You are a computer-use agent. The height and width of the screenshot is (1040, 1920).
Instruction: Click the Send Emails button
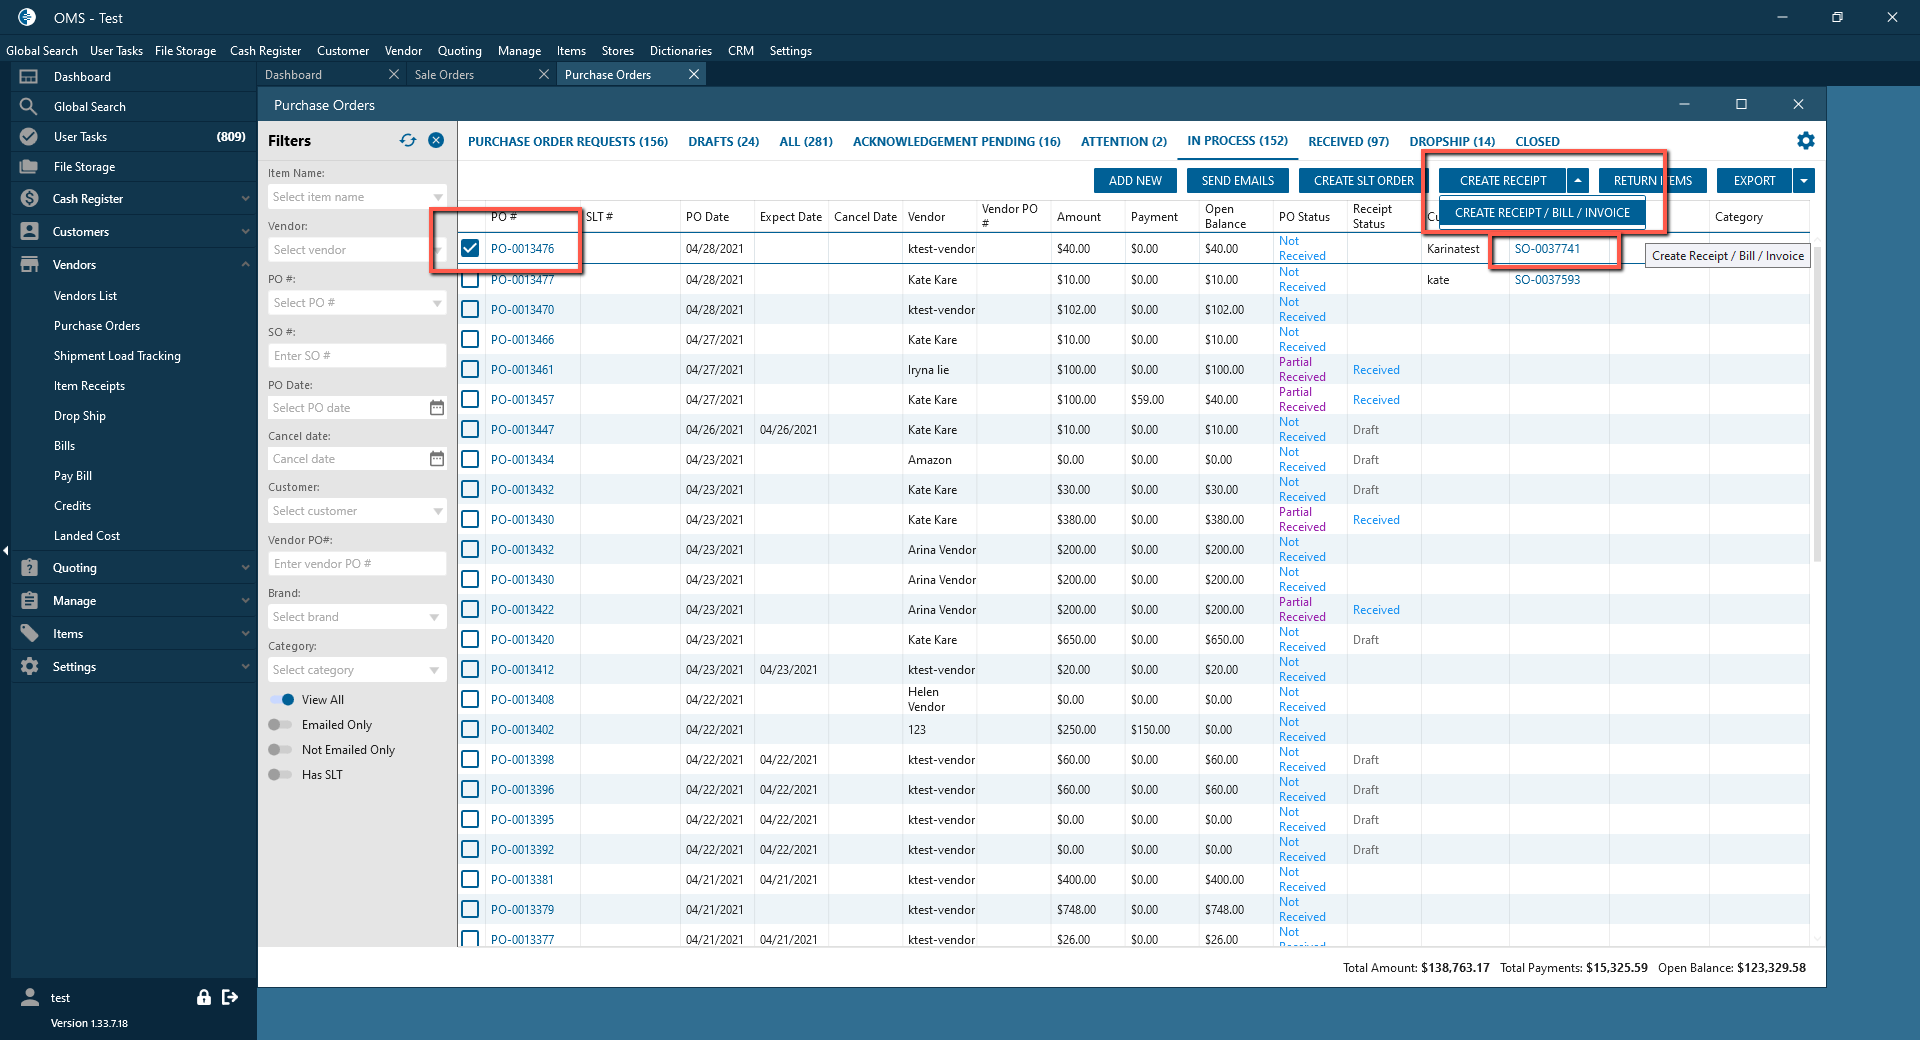click(1237, 181)
